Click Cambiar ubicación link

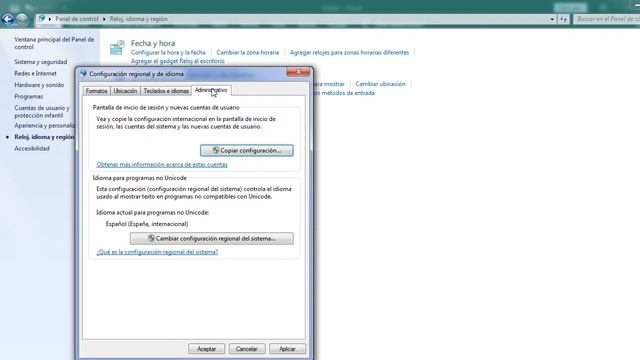point(380,84)
